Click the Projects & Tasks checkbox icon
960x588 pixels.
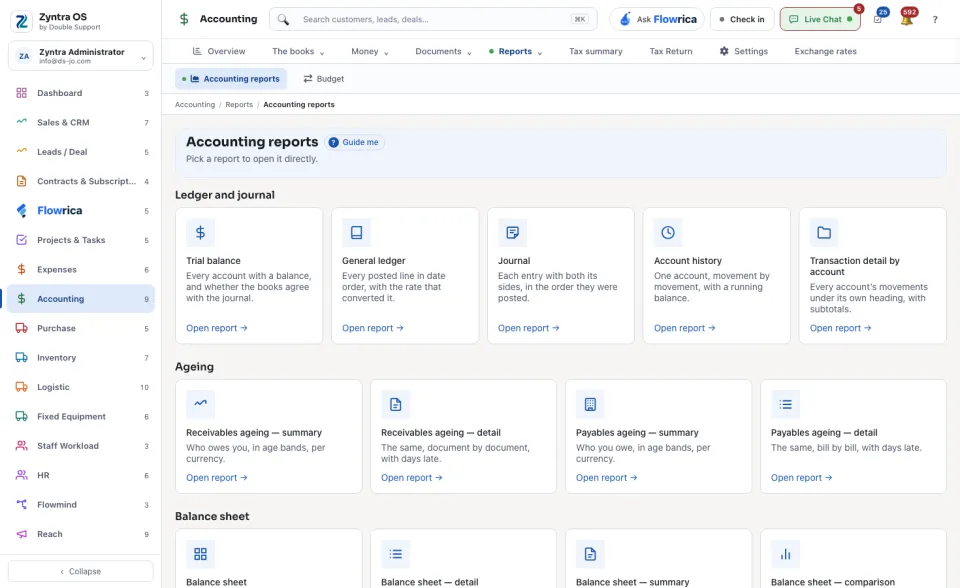[21, 240]
